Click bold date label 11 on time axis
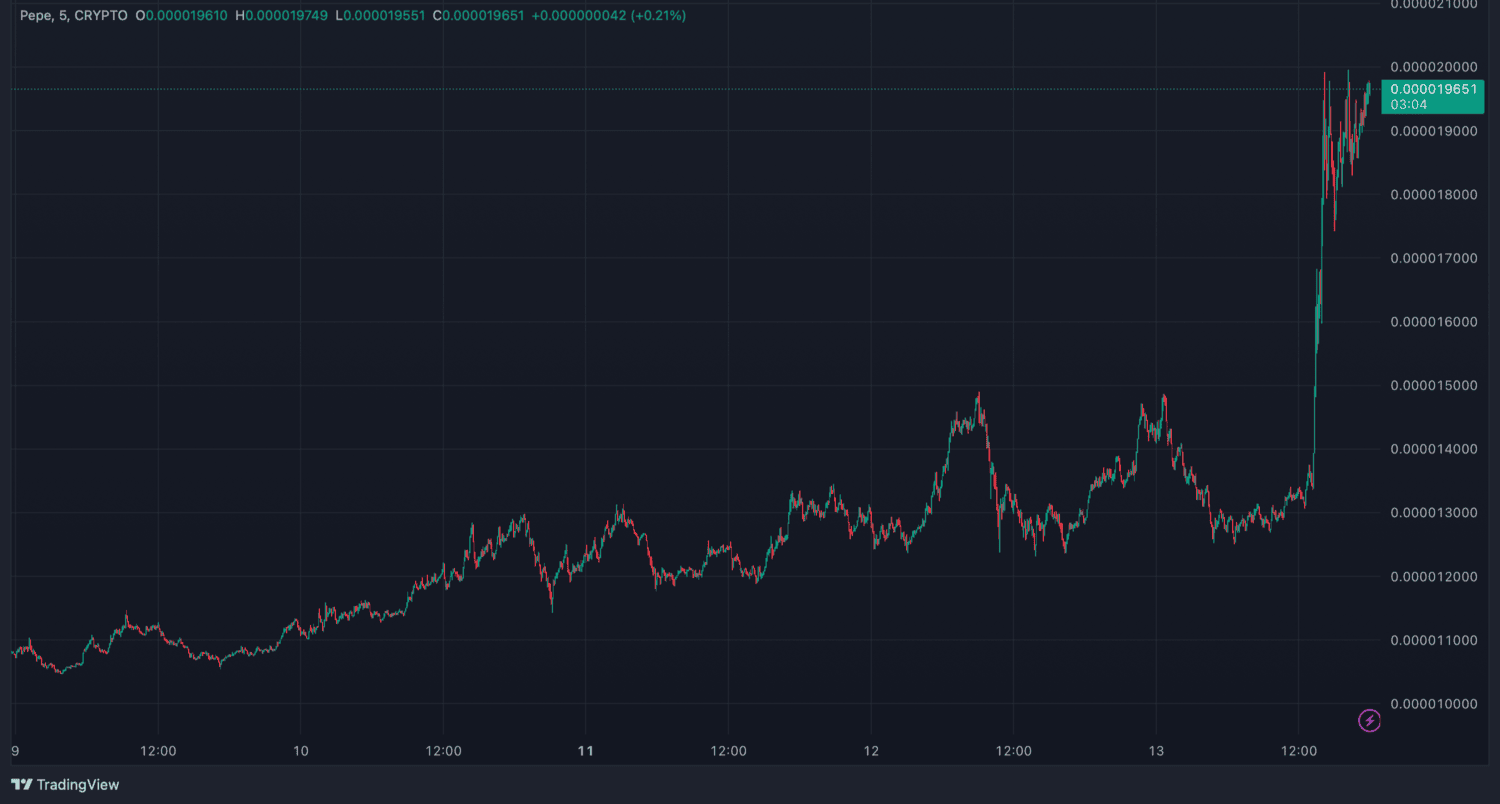 tap(586, 750)
